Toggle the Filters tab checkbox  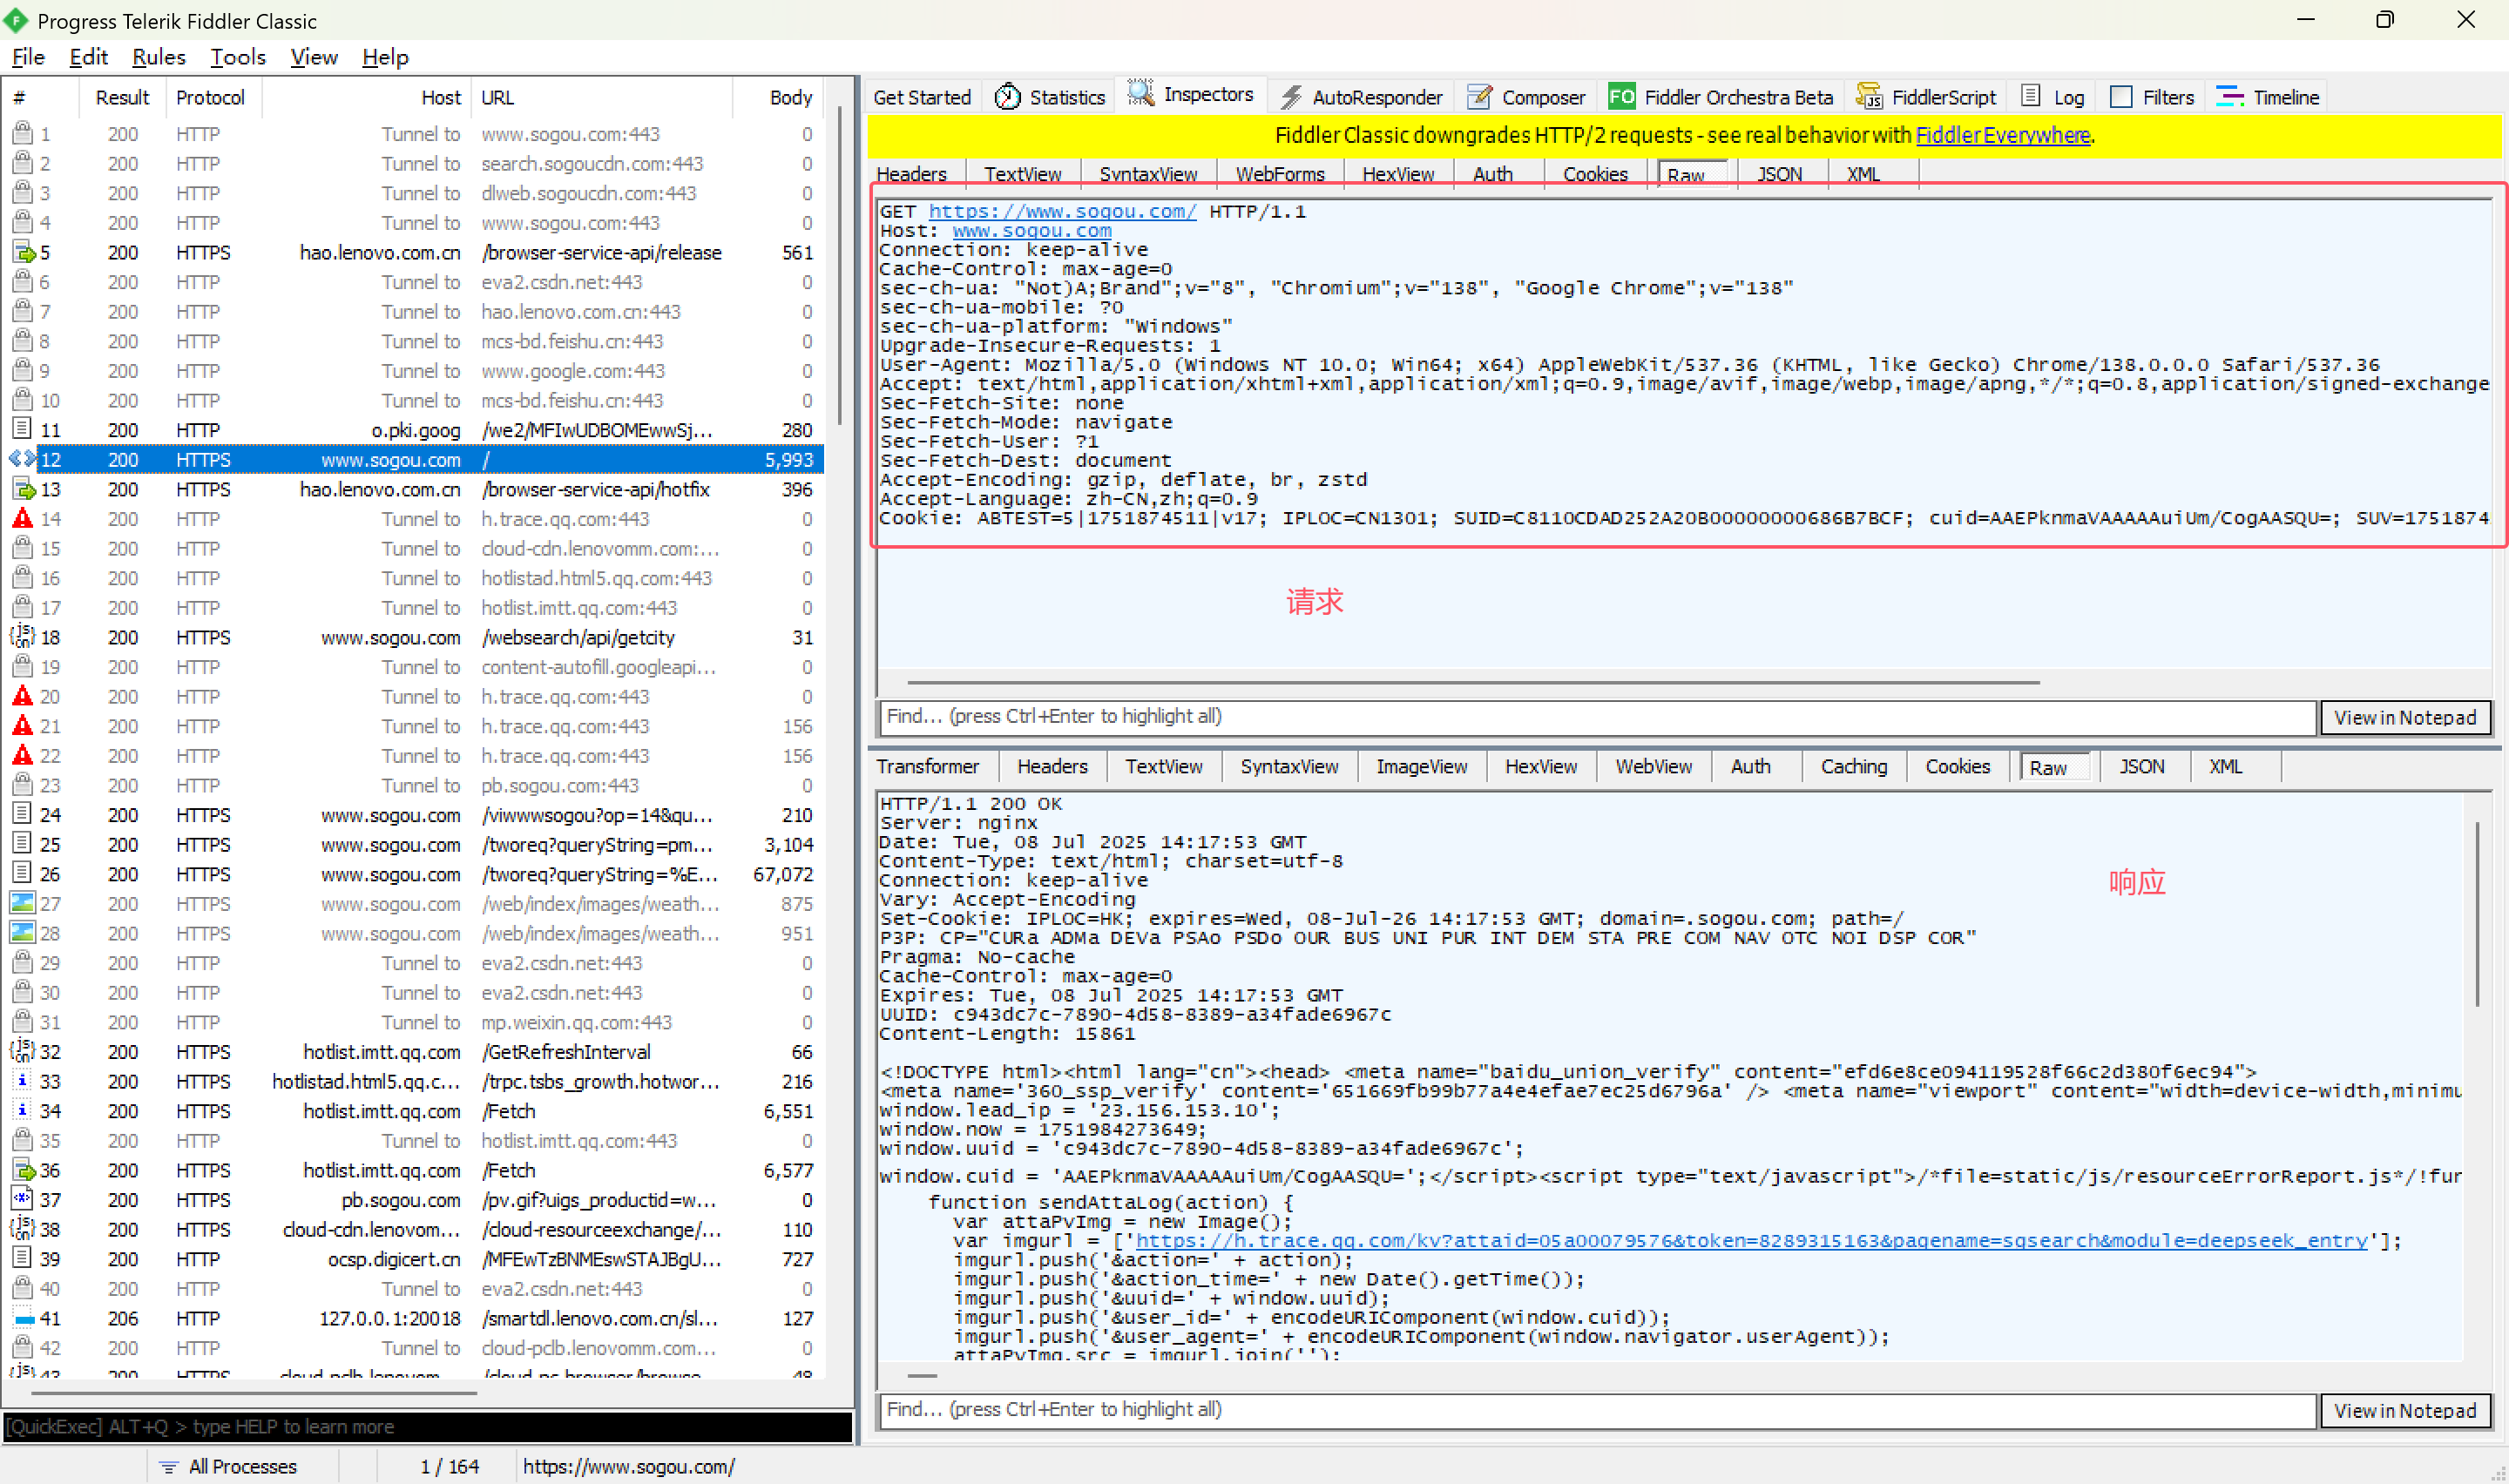click(2120, 97)
